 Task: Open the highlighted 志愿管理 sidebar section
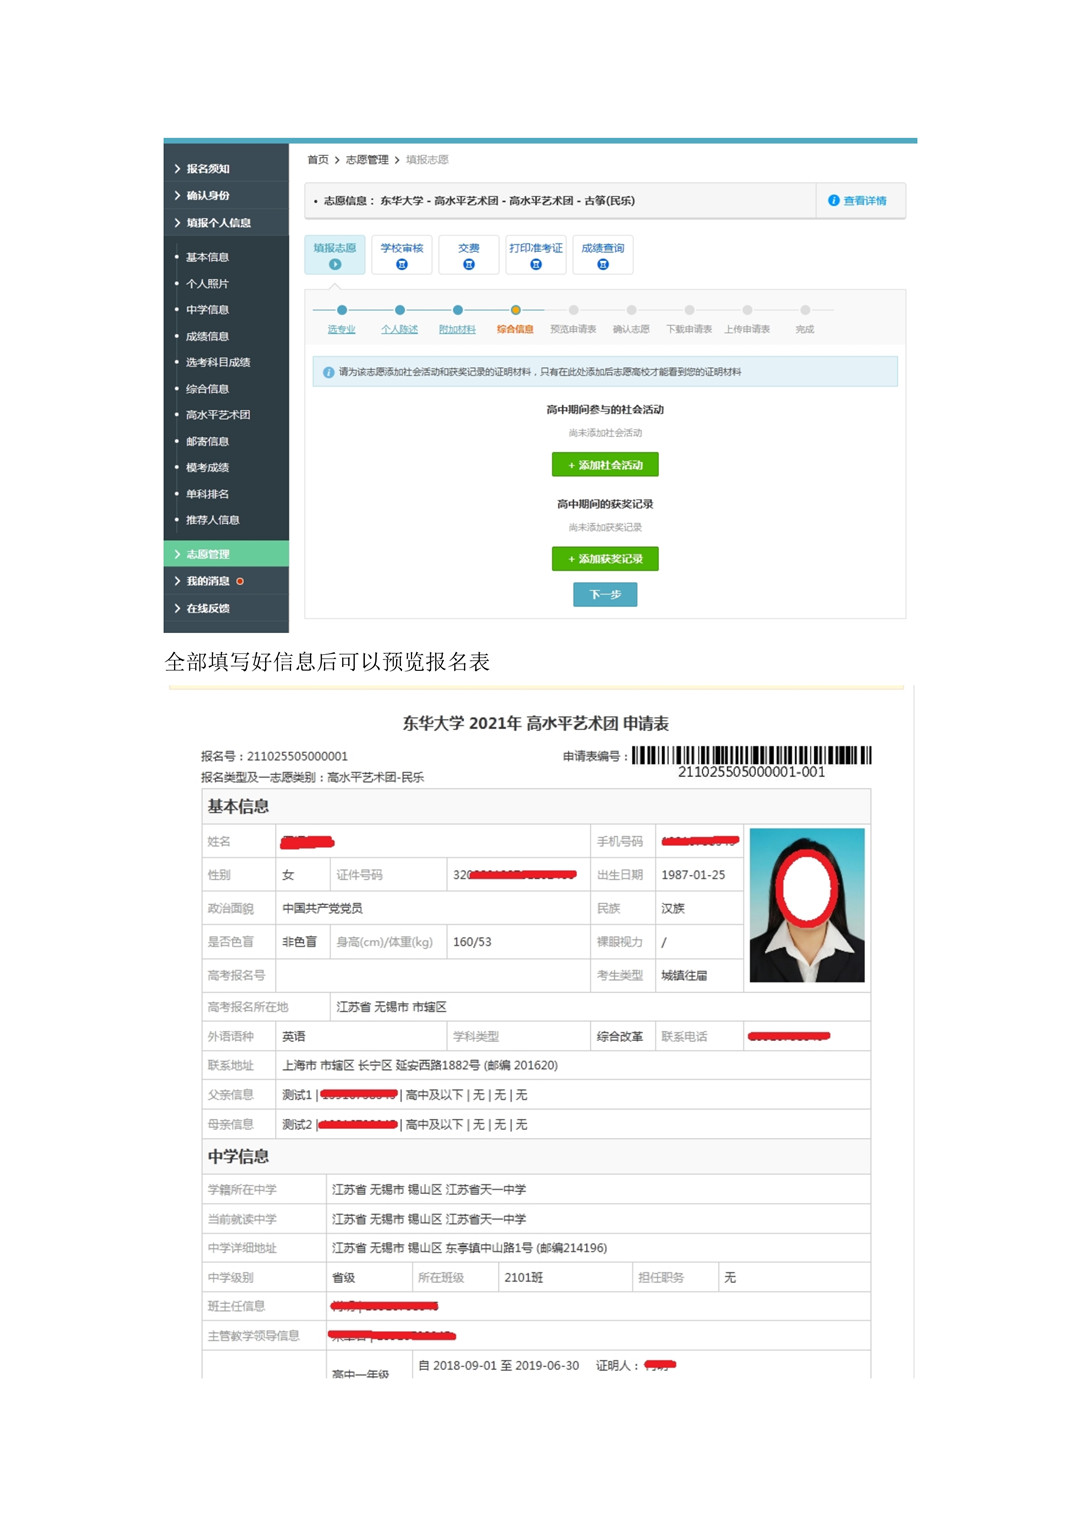226,554
